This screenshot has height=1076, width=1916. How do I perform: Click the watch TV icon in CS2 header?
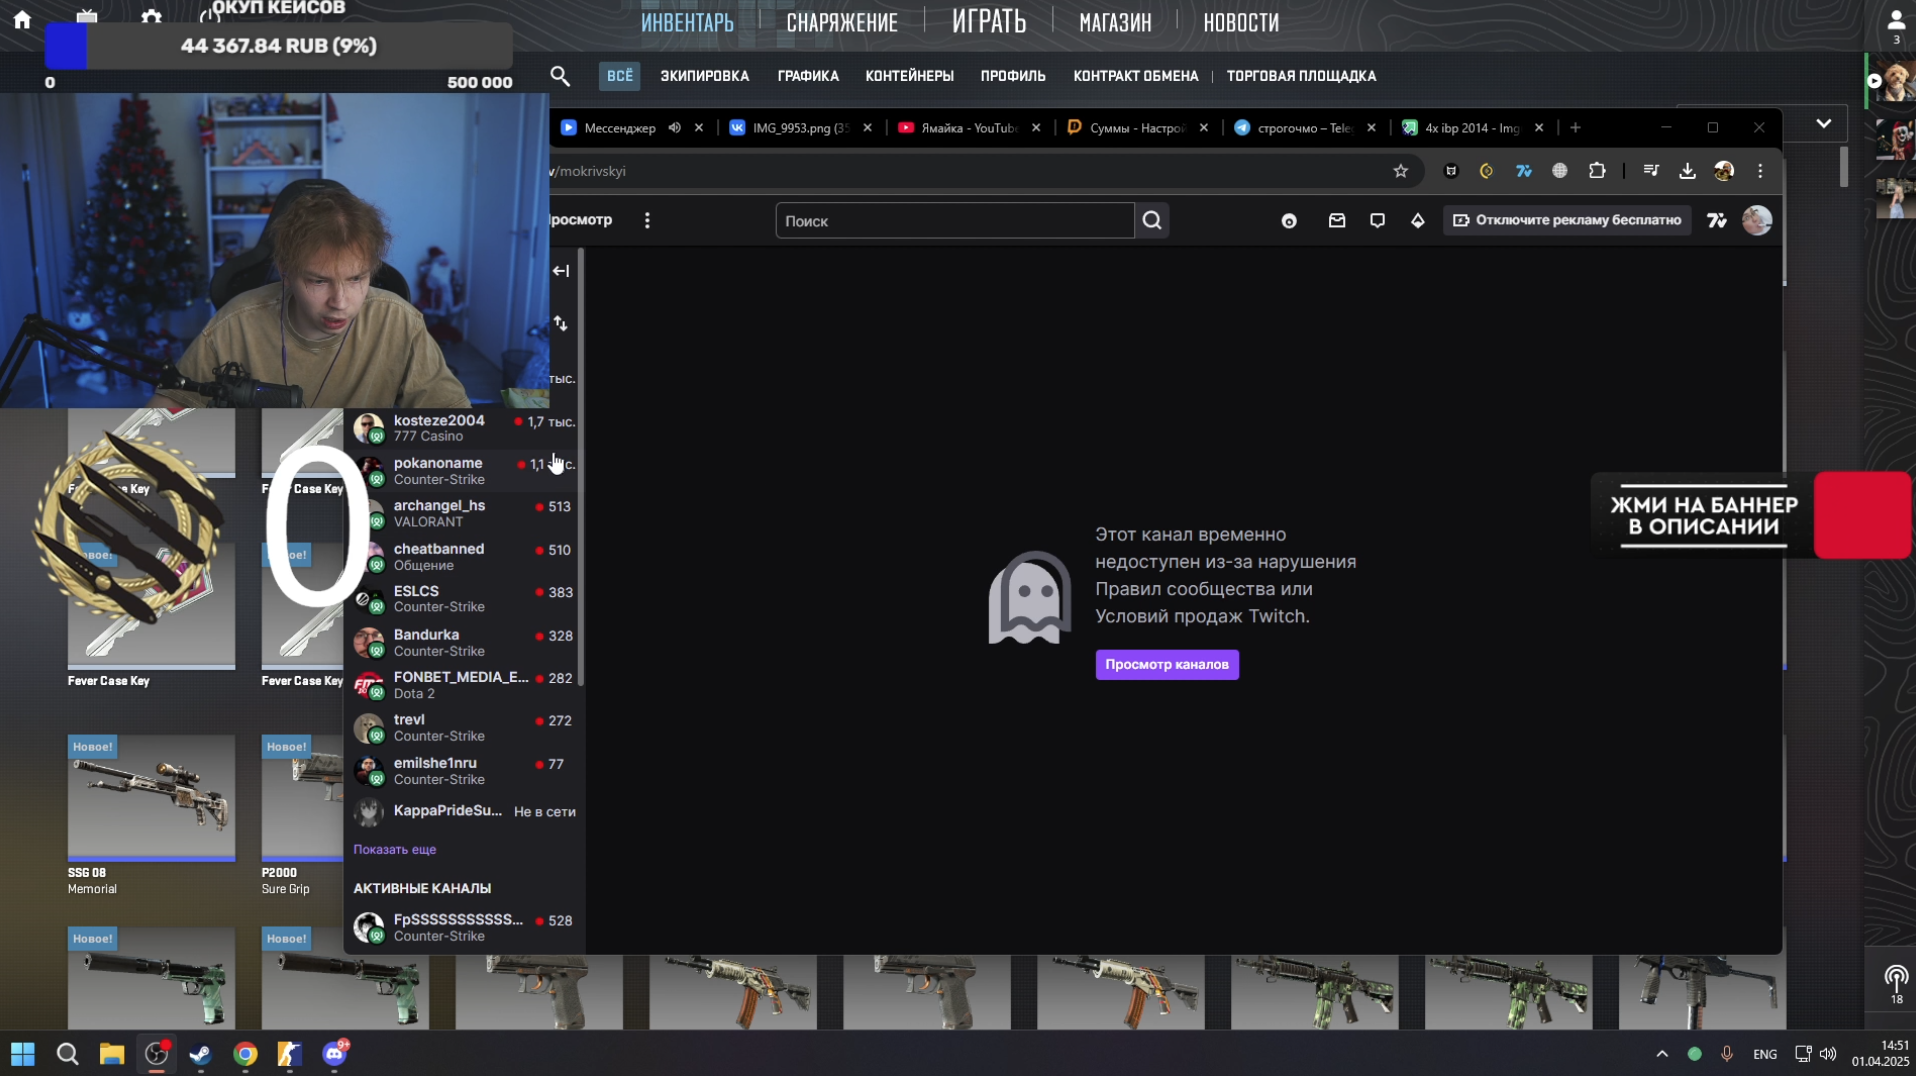point(87,15)
